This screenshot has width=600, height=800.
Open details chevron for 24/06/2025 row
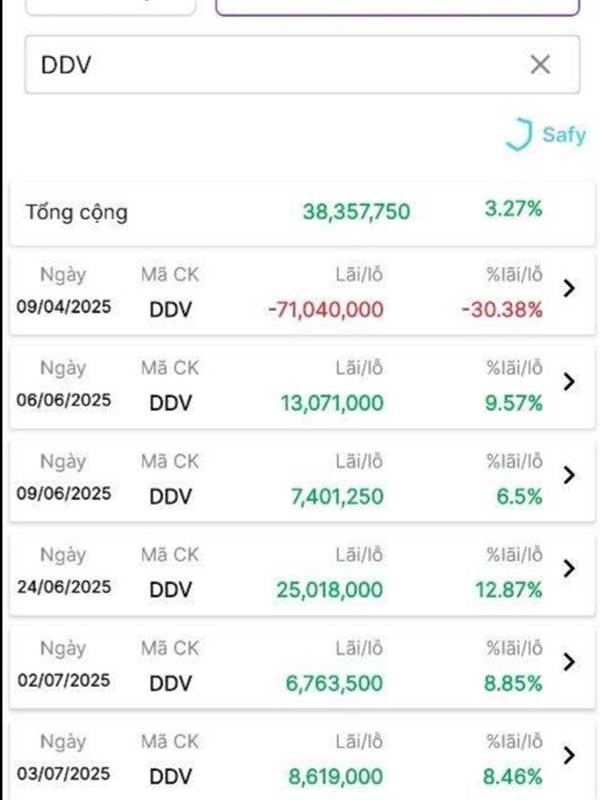coord(569,568)
